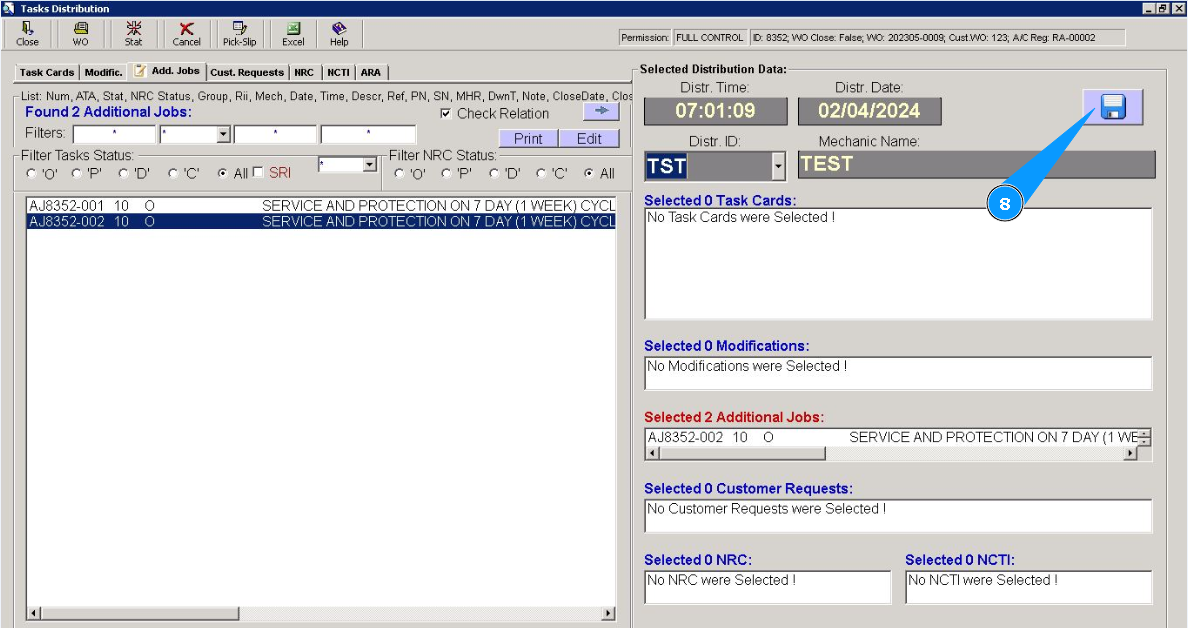Click the Close toolbar icon
Screen dimensions: 1188x628
27,34
